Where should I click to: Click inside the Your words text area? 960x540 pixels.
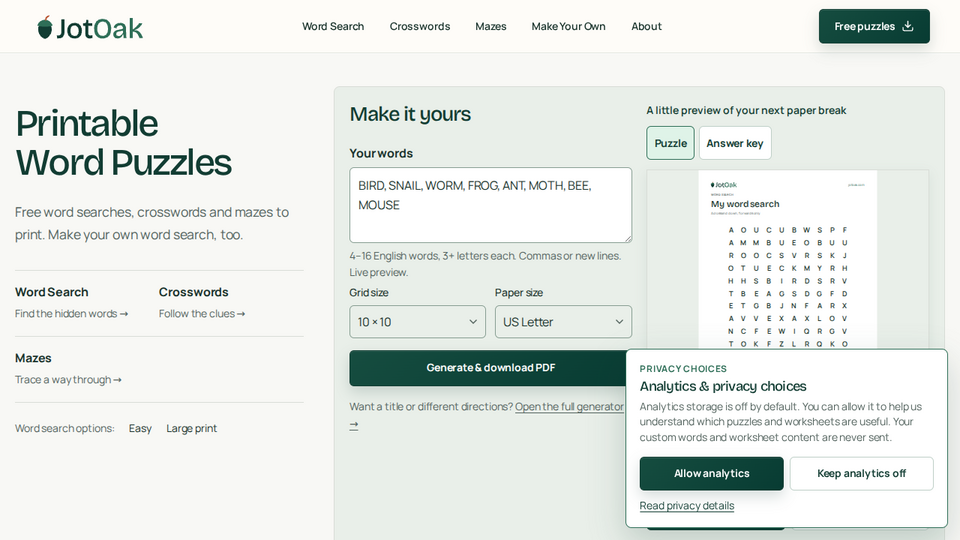[x=490, y=205]
